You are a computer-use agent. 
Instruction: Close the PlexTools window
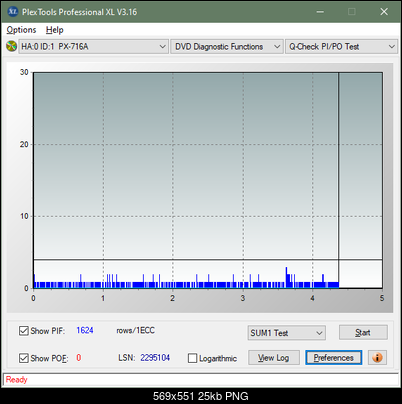tap(384, 12)
